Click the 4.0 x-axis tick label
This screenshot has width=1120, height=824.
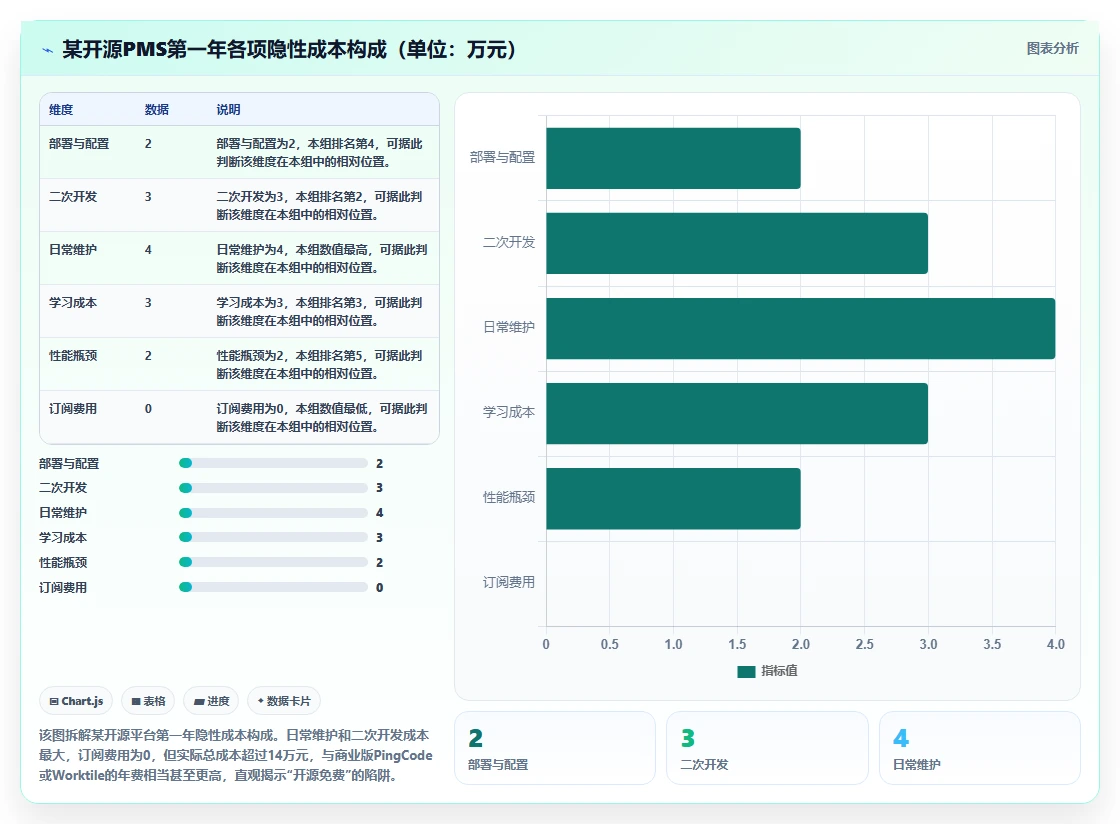coord(1055,644)
